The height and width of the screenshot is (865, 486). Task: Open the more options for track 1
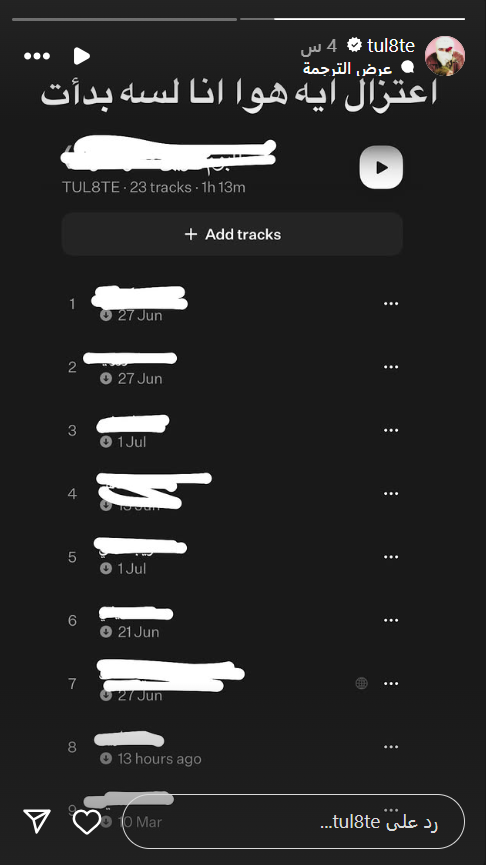click(391, 303)
